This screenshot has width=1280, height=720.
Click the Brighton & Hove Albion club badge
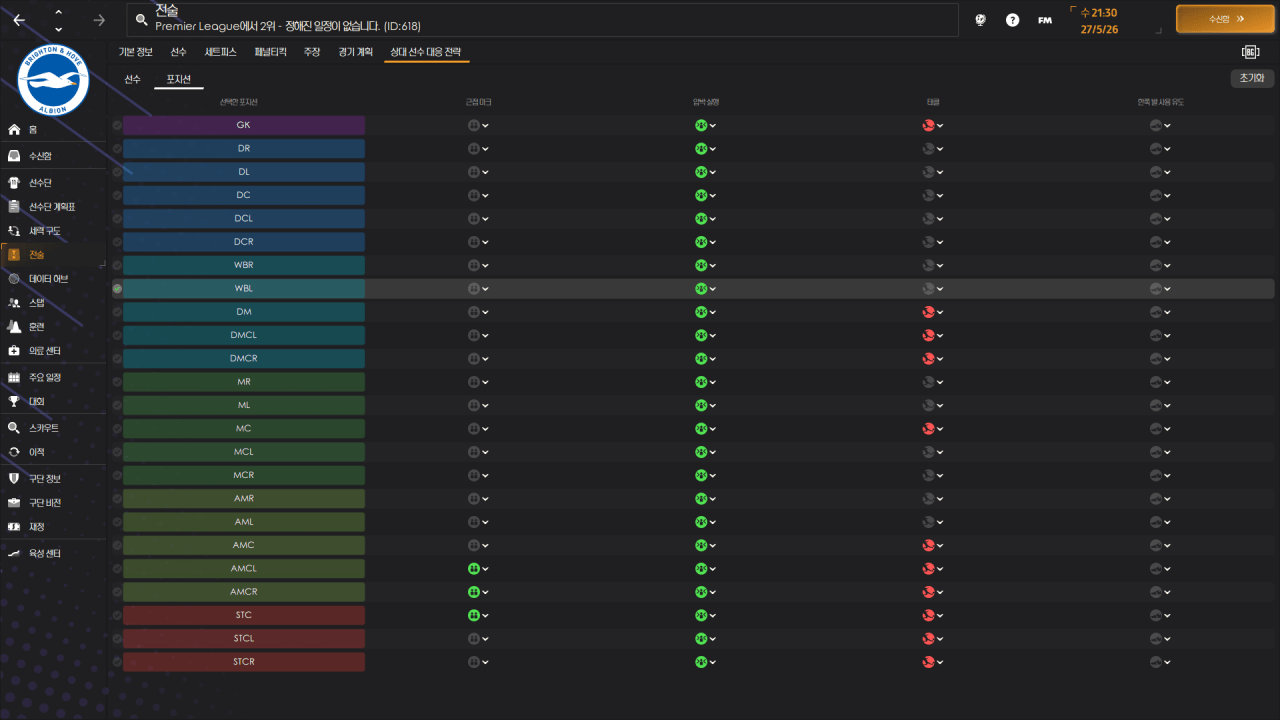tap(53, 82)
